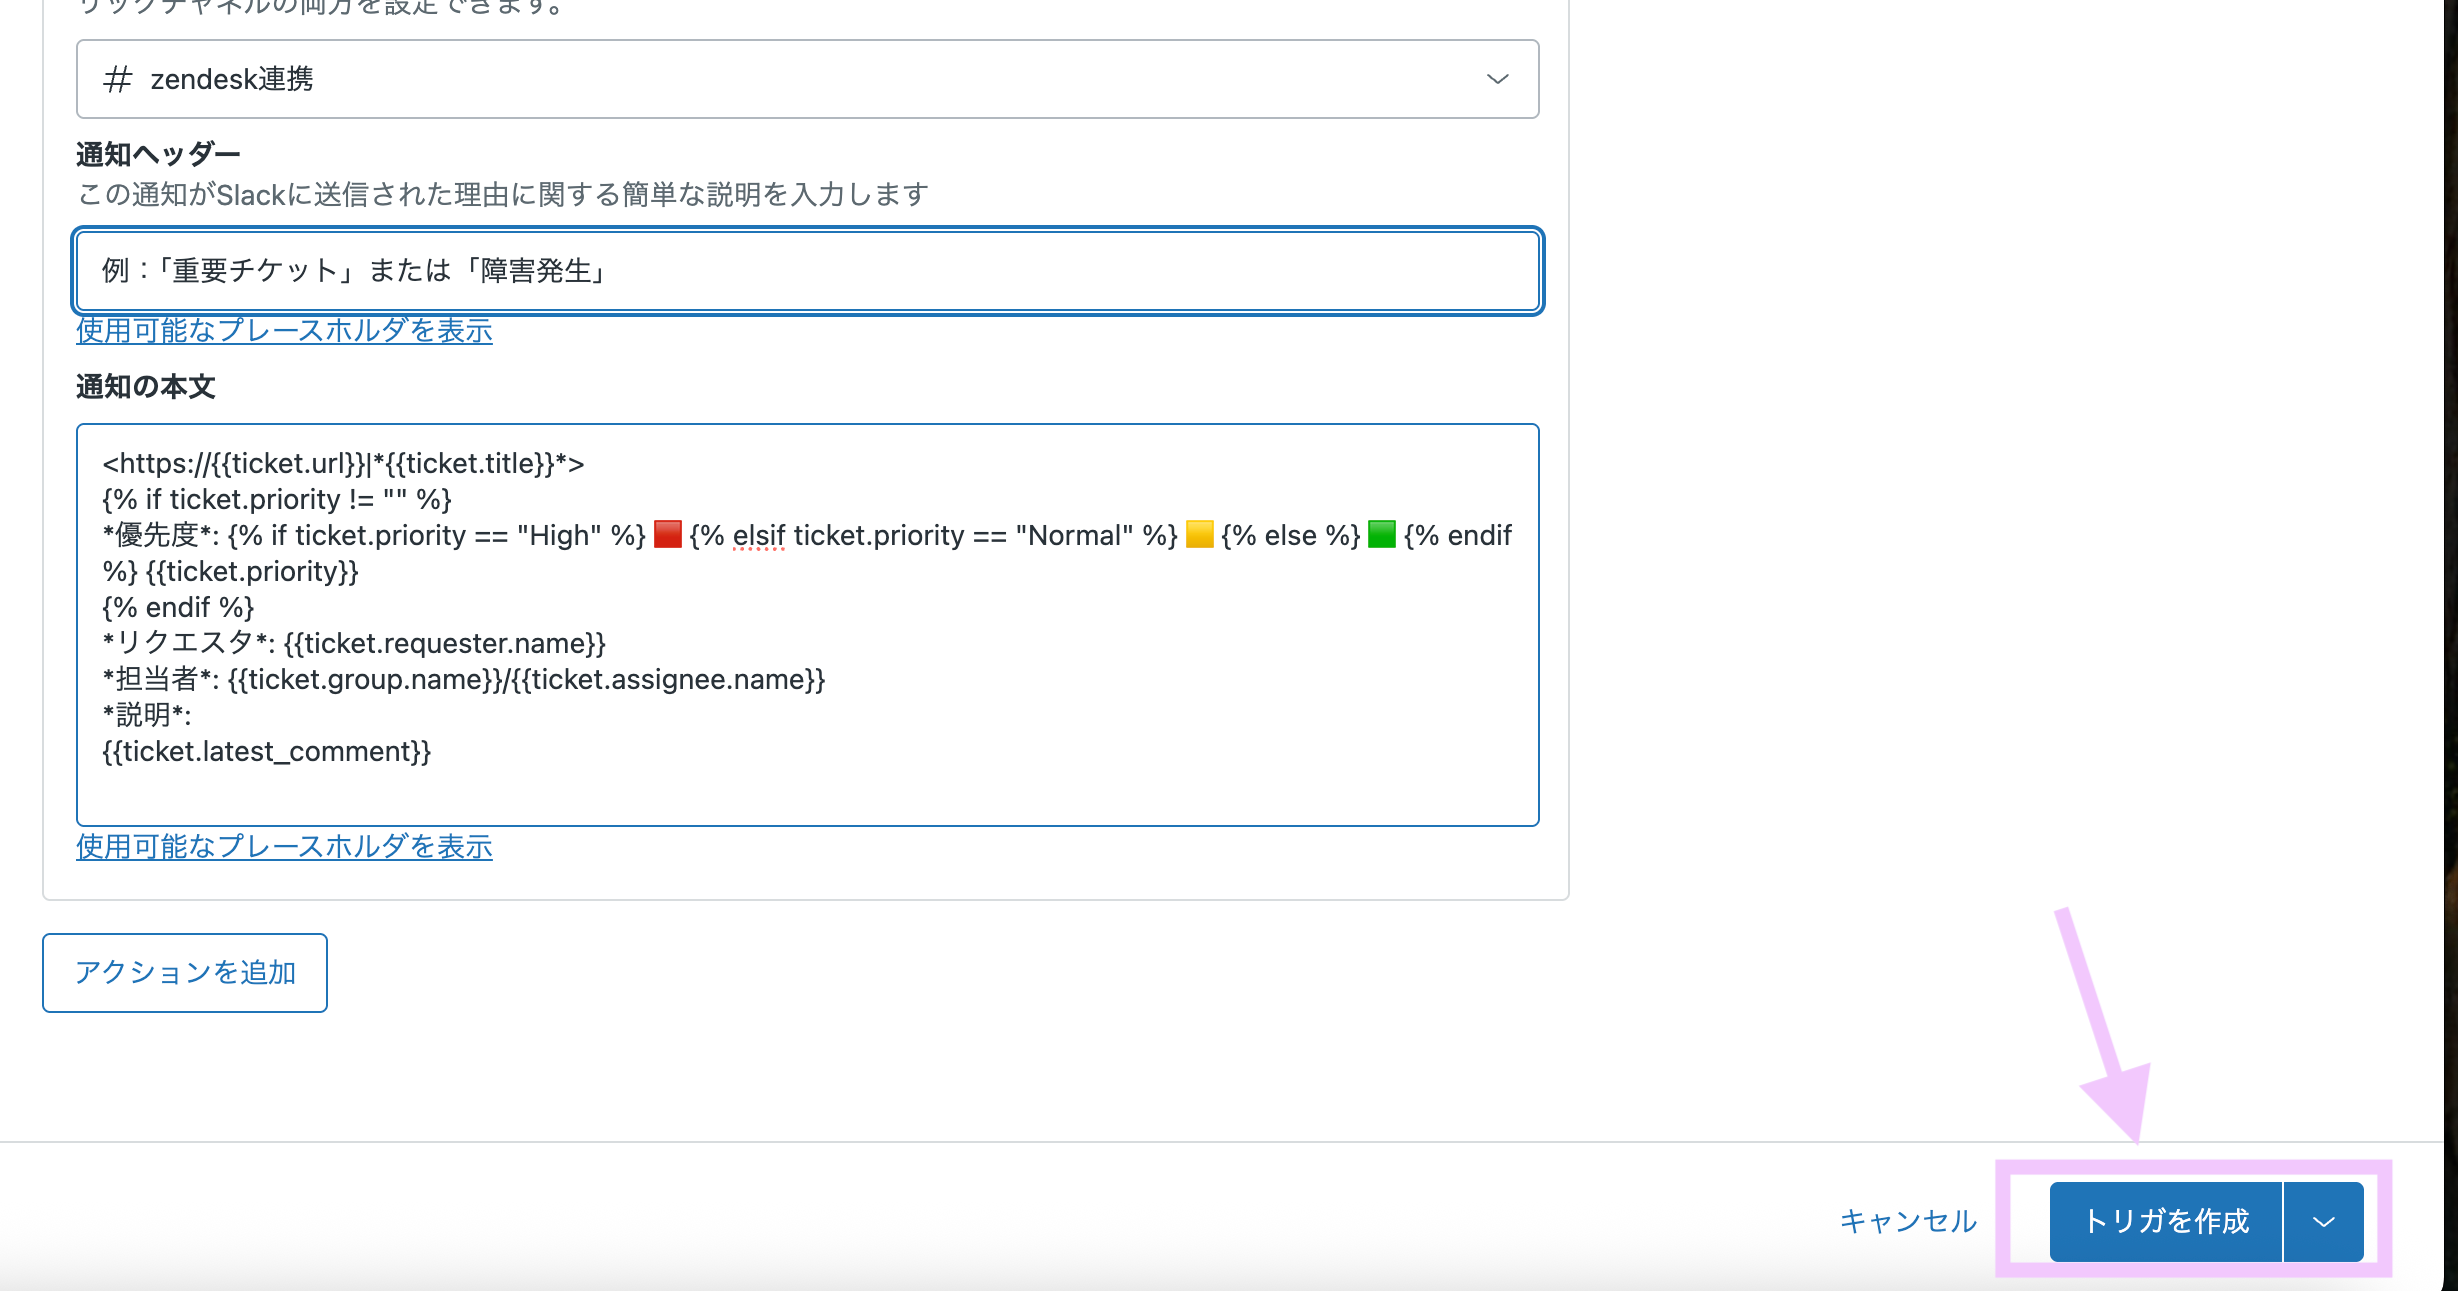Click the 通知の本文 section label
This screenshot has height=1291, width=2458.
pos(146,387)
